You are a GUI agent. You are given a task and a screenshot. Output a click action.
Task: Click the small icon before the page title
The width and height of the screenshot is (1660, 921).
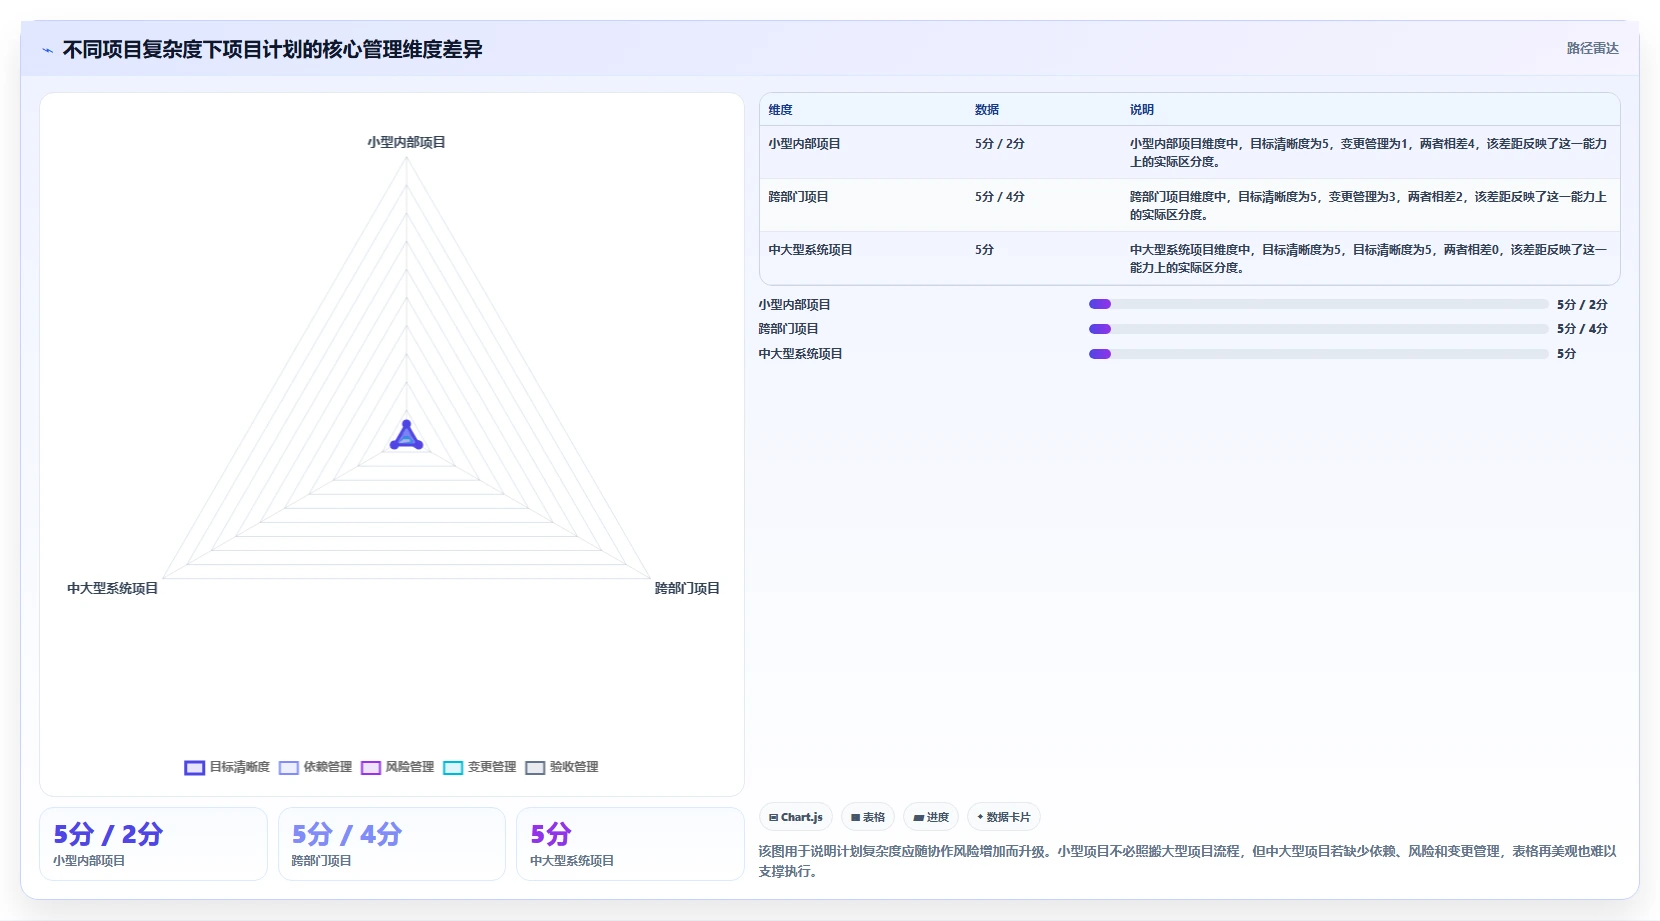click(x=47, y=50)
